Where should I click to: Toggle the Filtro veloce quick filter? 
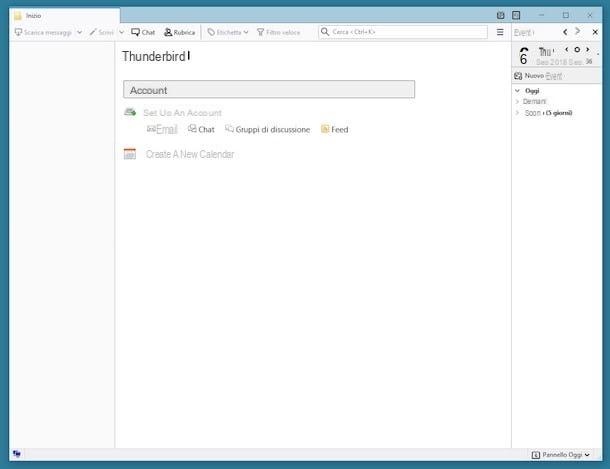(x=279, y=32)
